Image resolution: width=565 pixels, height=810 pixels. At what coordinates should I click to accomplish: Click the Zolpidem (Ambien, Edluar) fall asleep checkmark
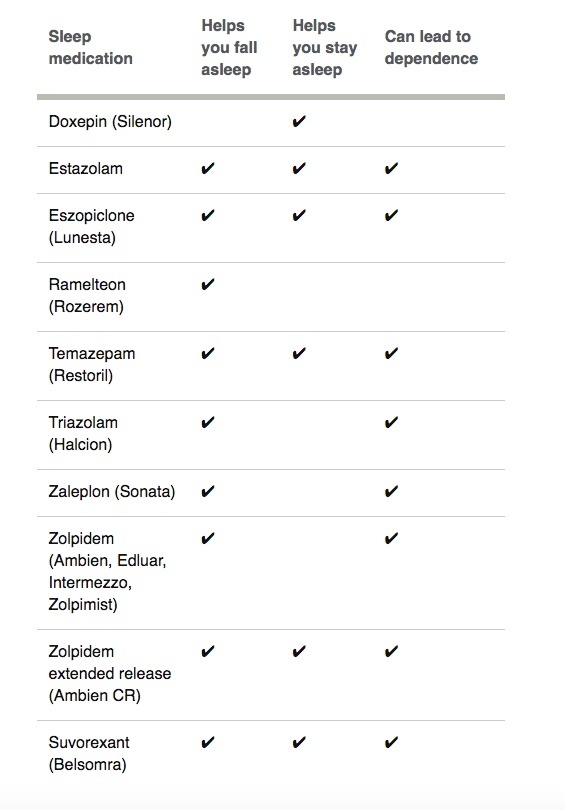click(x=208, y=539)
